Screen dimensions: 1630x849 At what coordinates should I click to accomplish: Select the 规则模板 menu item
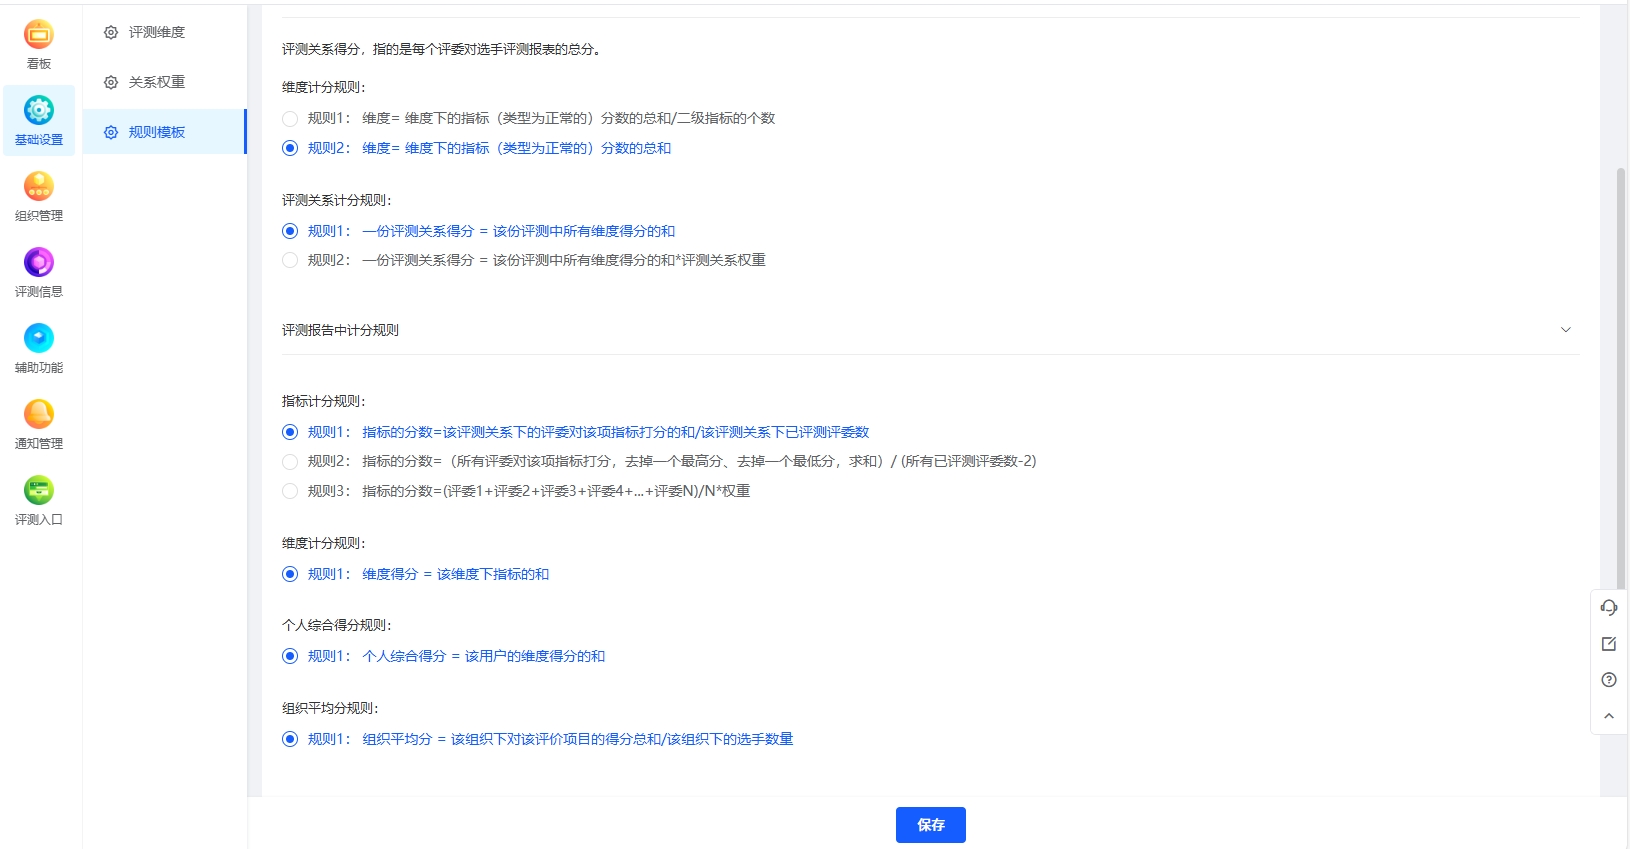tap(157, 132)
